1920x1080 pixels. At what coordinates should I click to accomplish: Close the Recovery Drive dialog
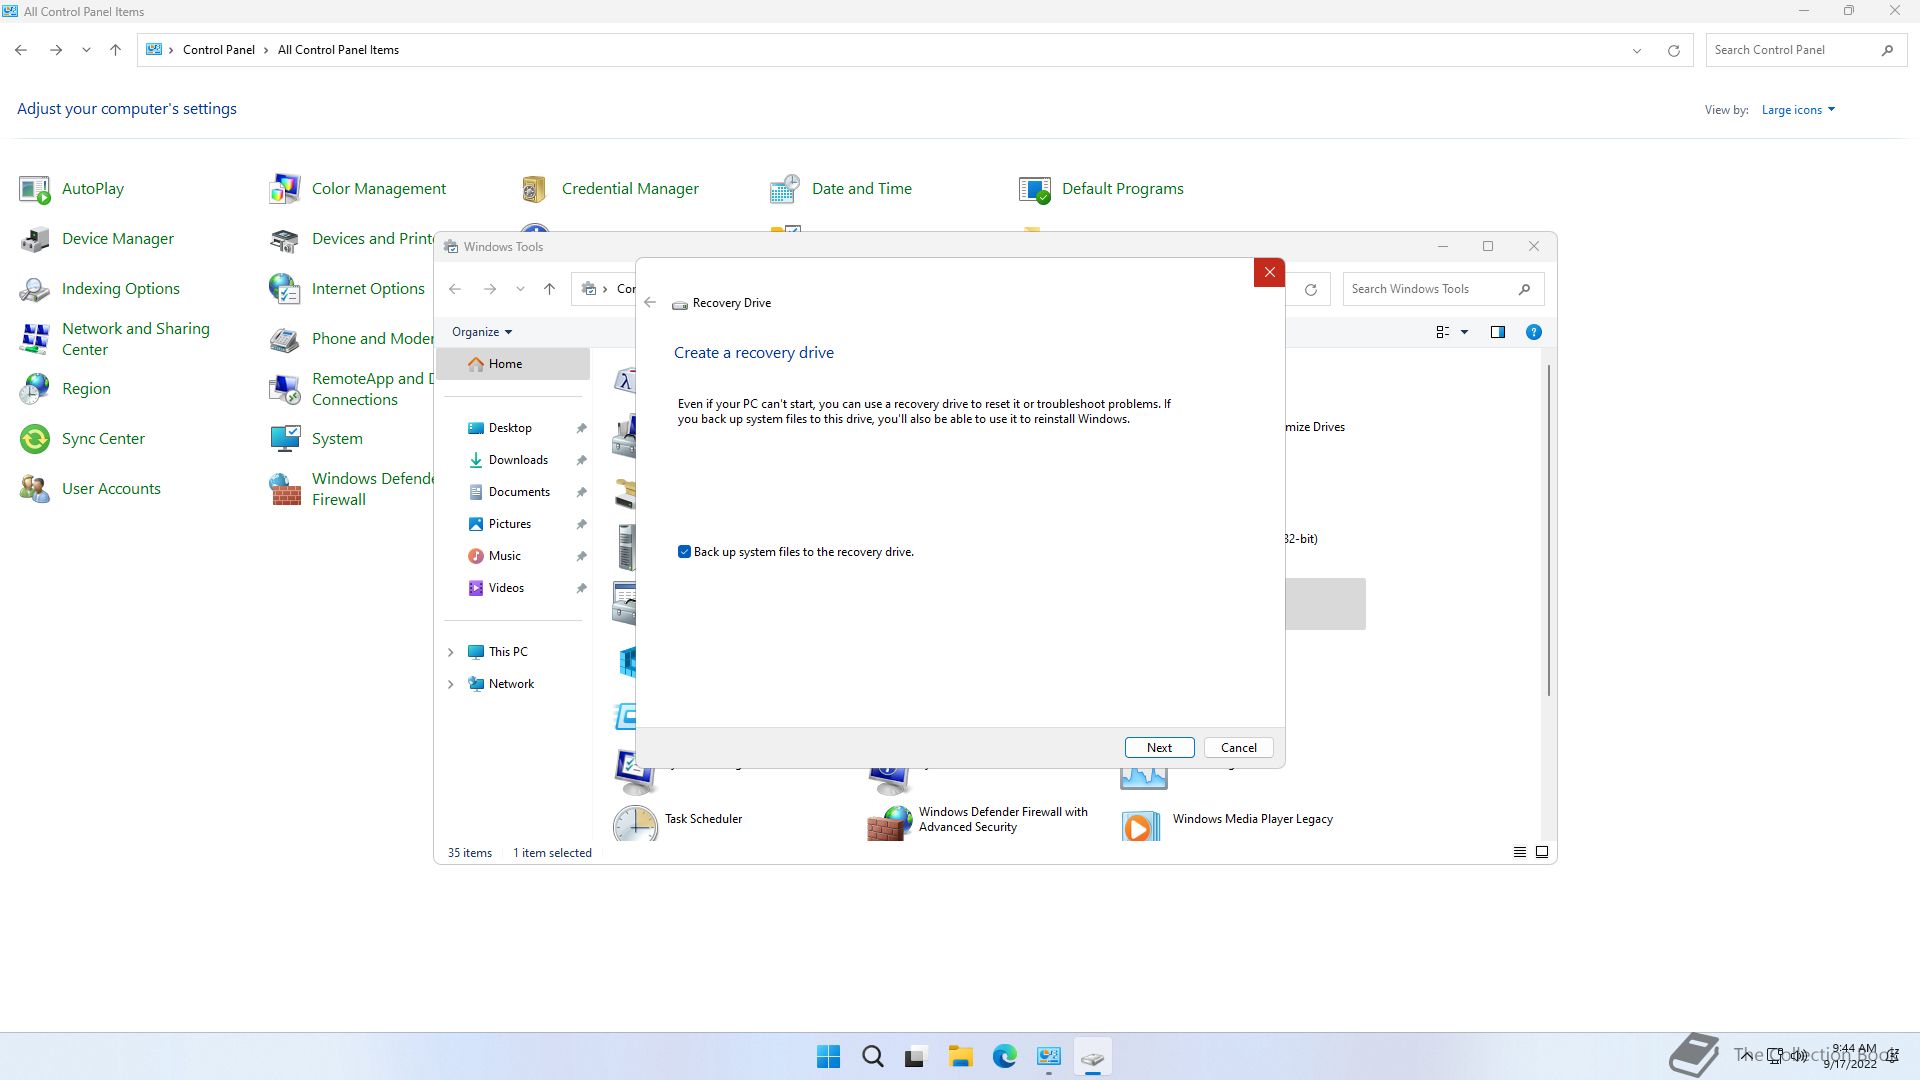(x=1269, y=272)
